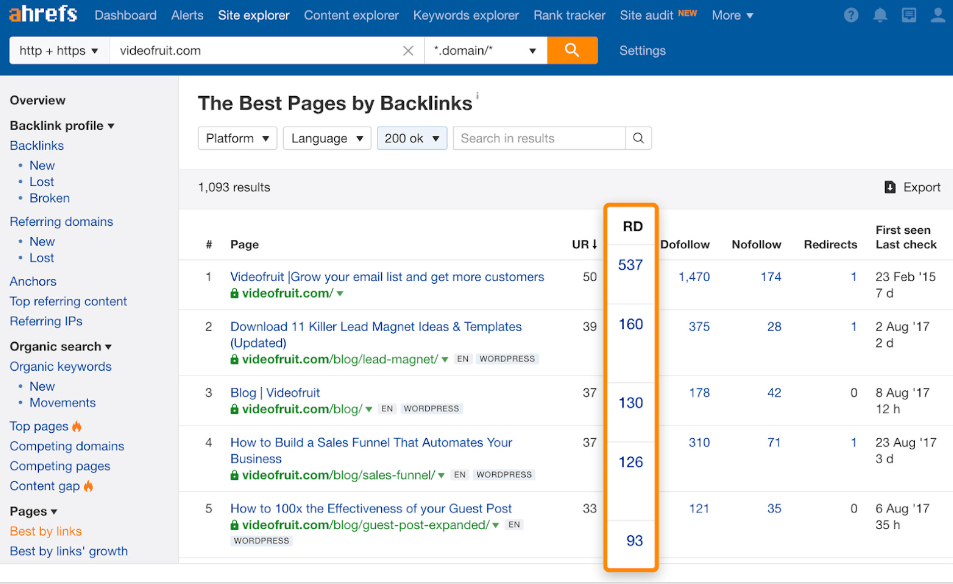Click the RD value 160
953x584 pixels.
[631, 325]
